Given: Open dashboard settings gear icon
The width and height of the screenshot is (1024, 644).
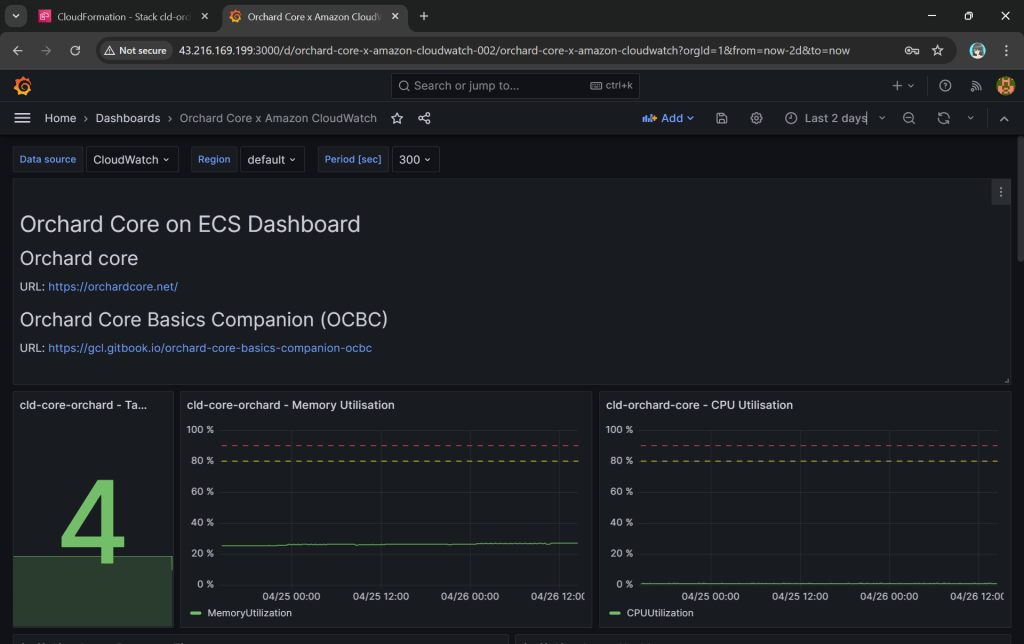Looking at the screenshot, I should tap(757, 118).
